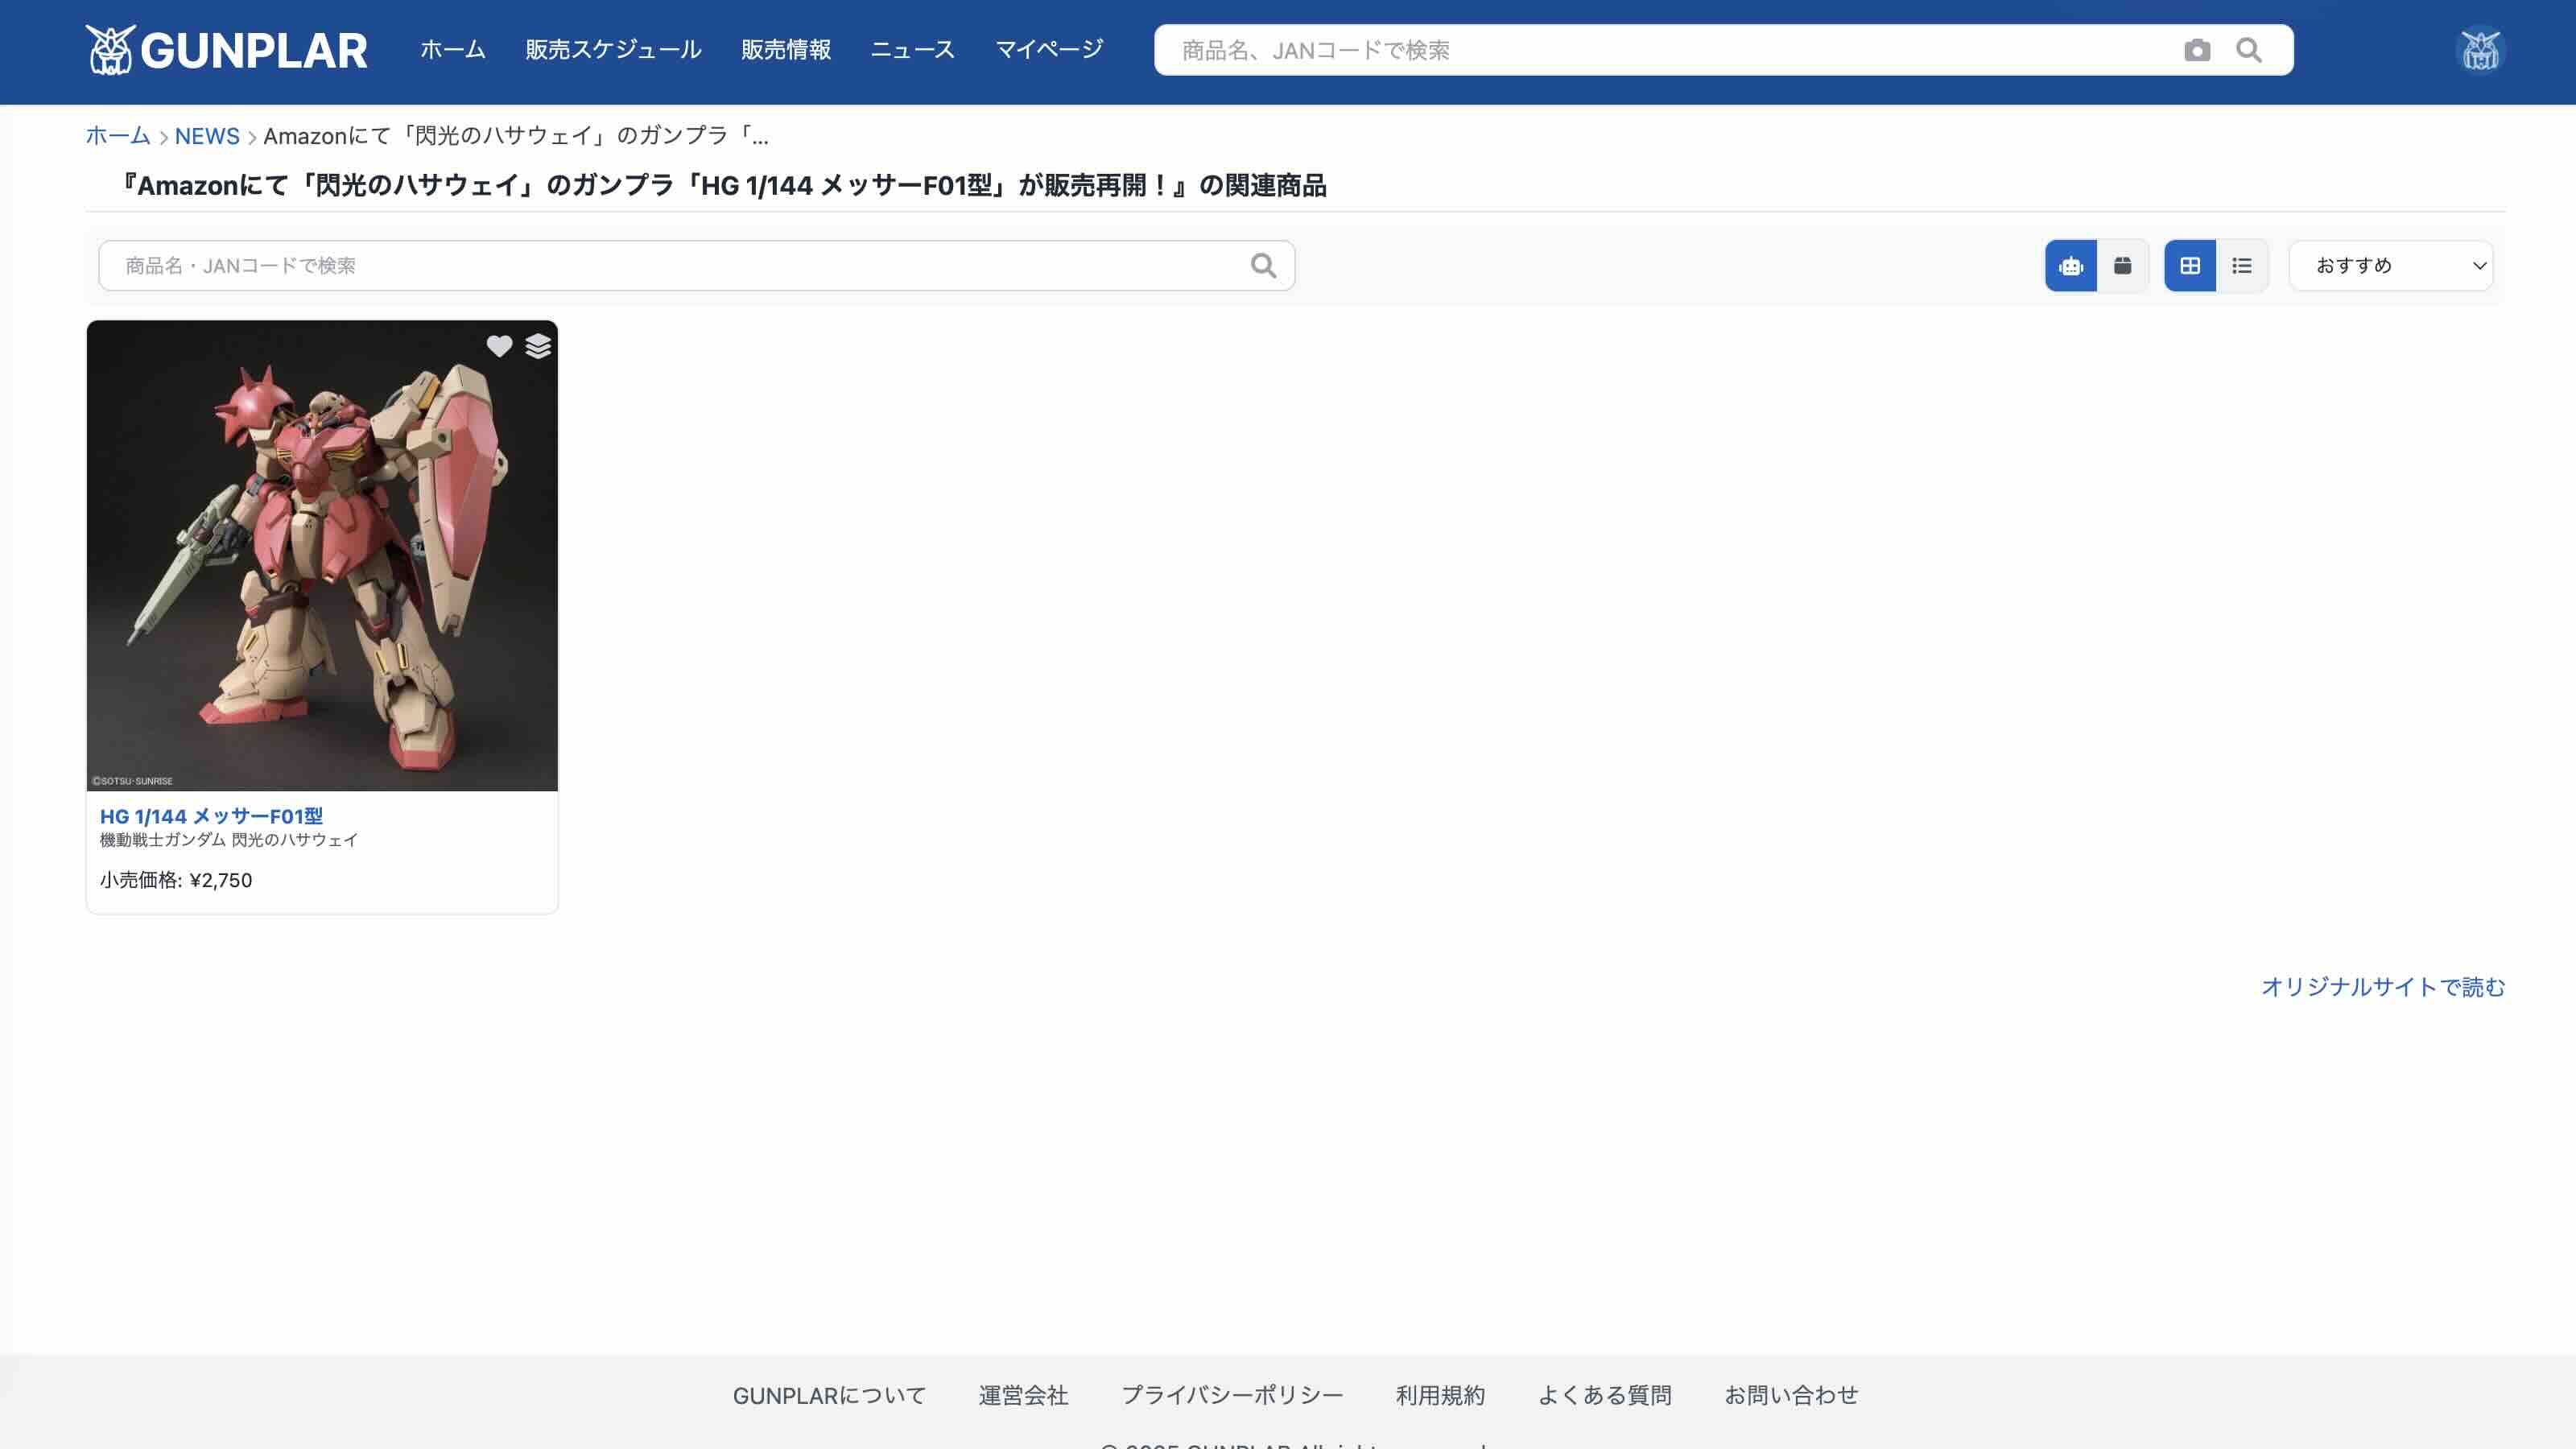Open 販売情報 in the navigation

coord(786,50)
